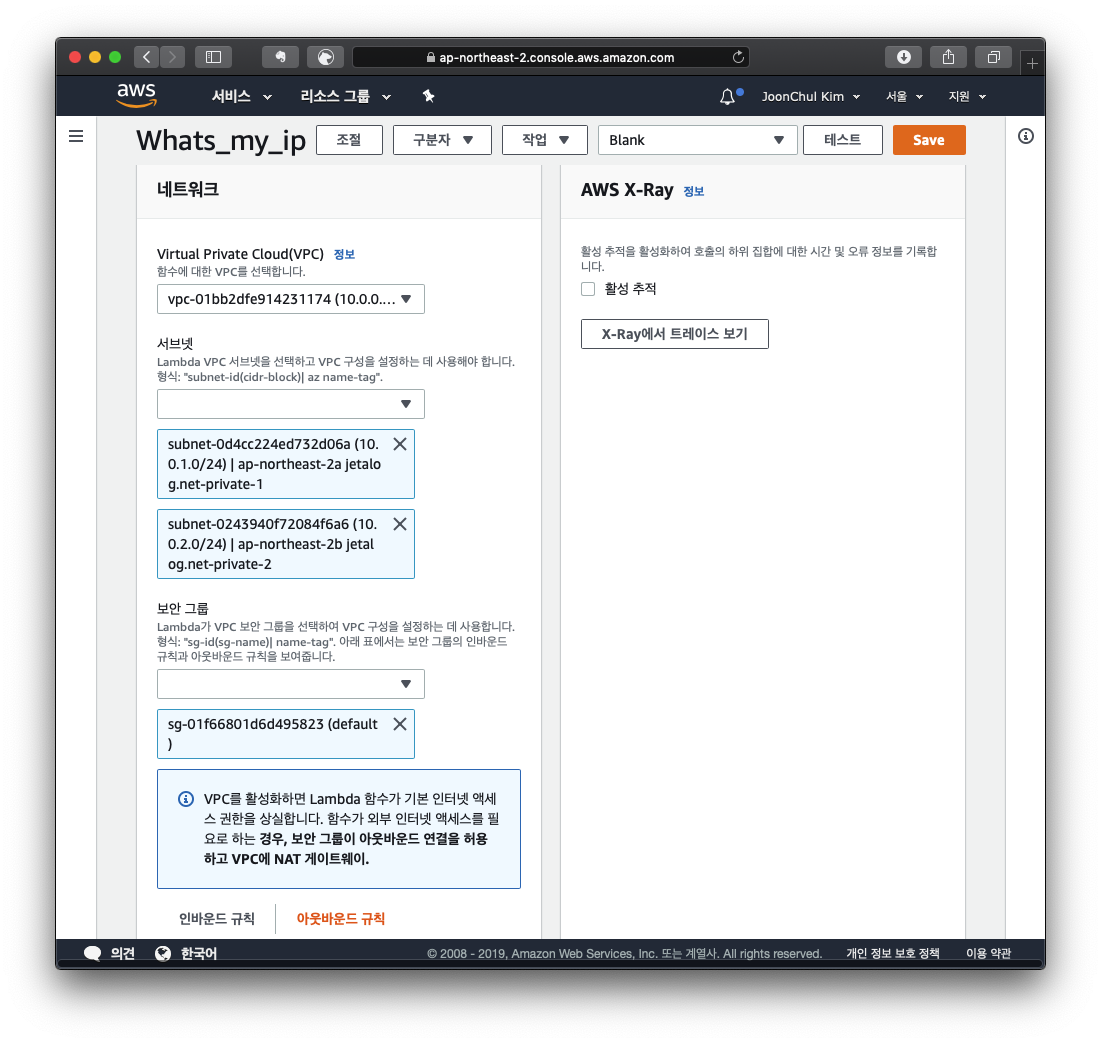Open the 서울 region selector

pos(904,96)
